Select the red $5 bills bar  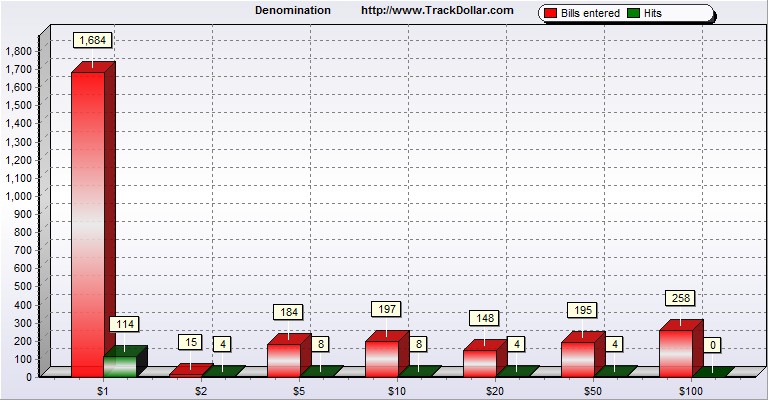[x=283, y=360]
